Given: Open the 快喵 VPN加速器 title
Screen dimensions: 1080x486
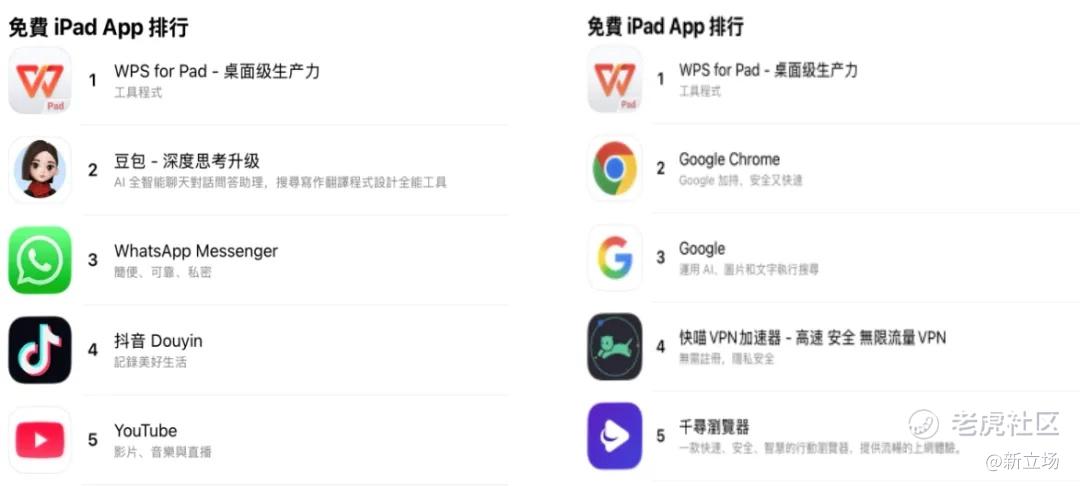Looking at the screenshot, I should [812, 337].
